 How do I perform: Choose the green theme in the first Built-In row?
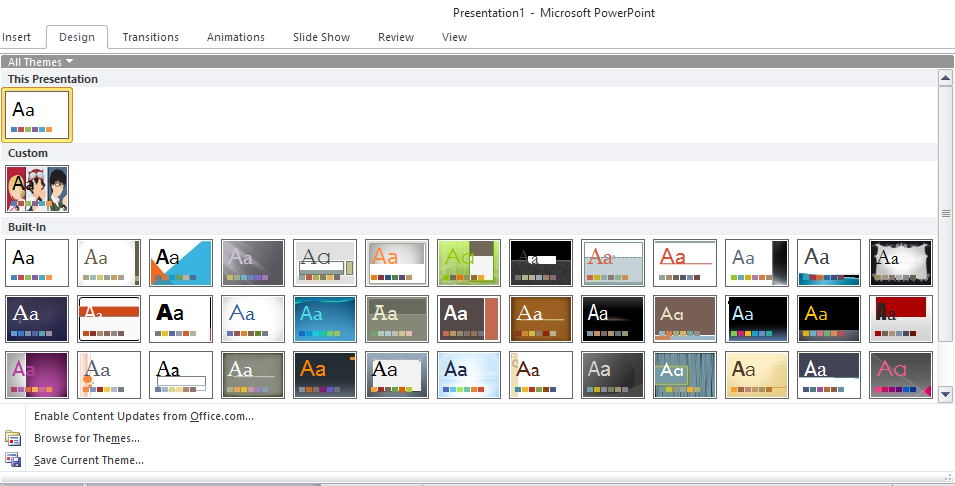click(x=469, y=263)
